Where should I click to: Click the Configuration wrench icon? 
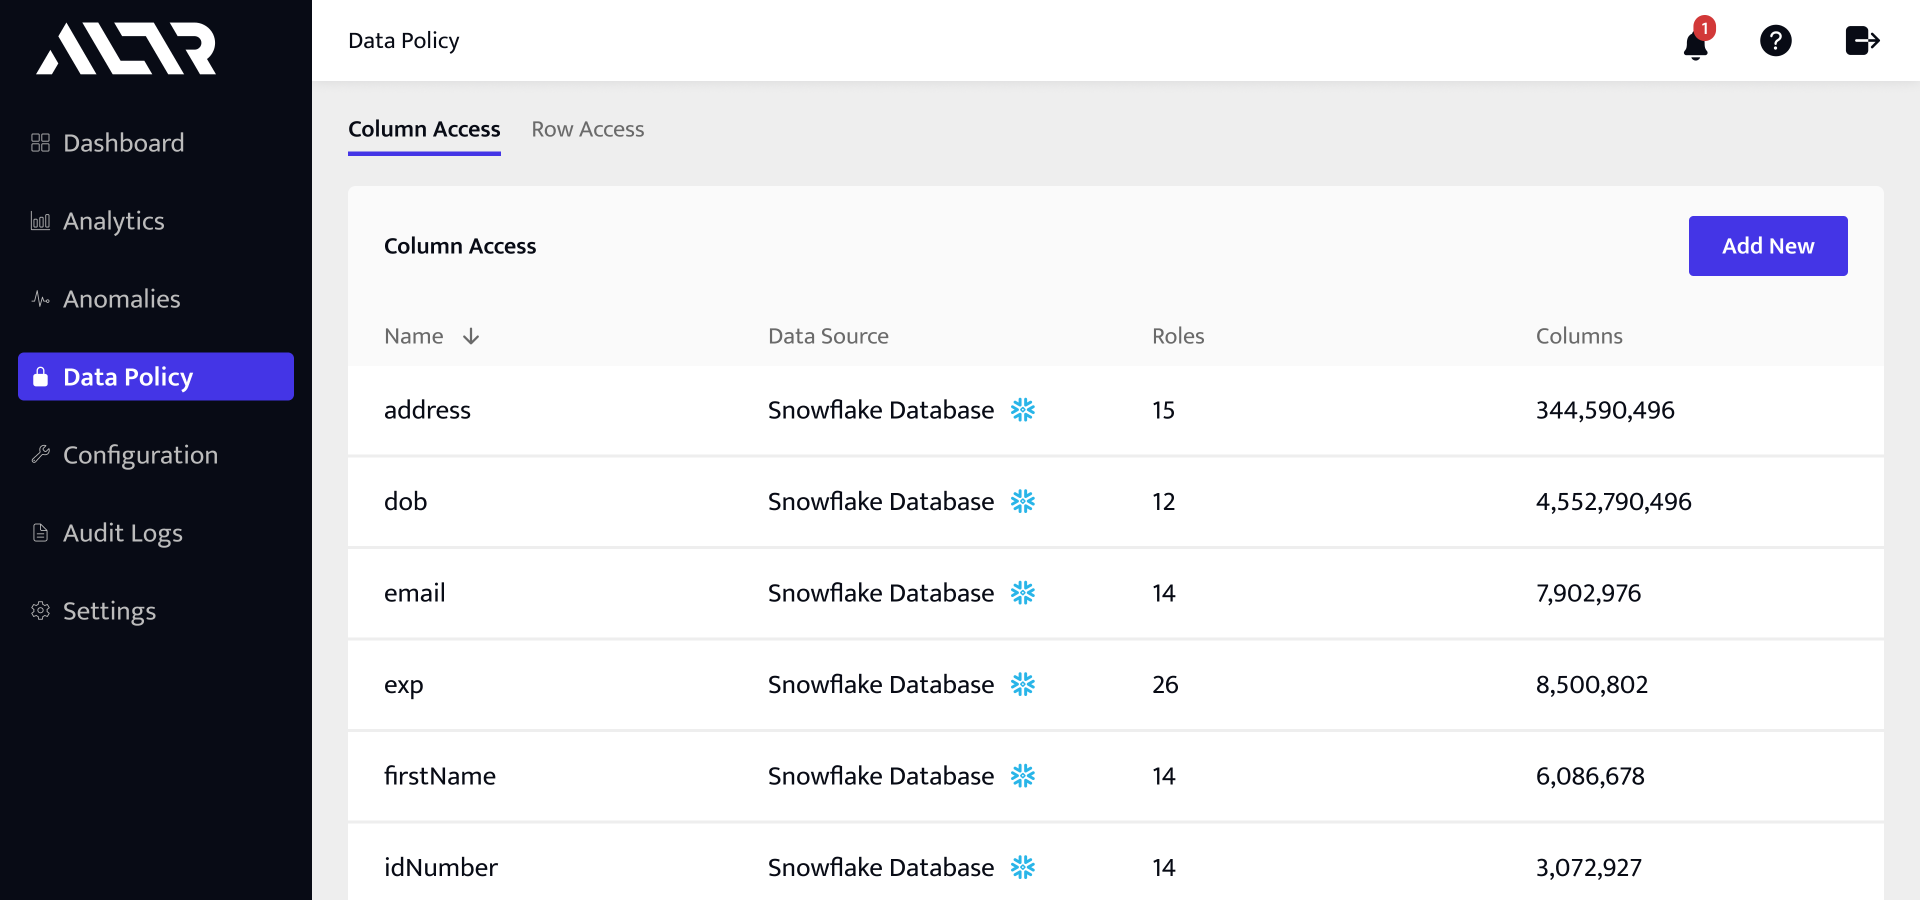pos(40,454)
